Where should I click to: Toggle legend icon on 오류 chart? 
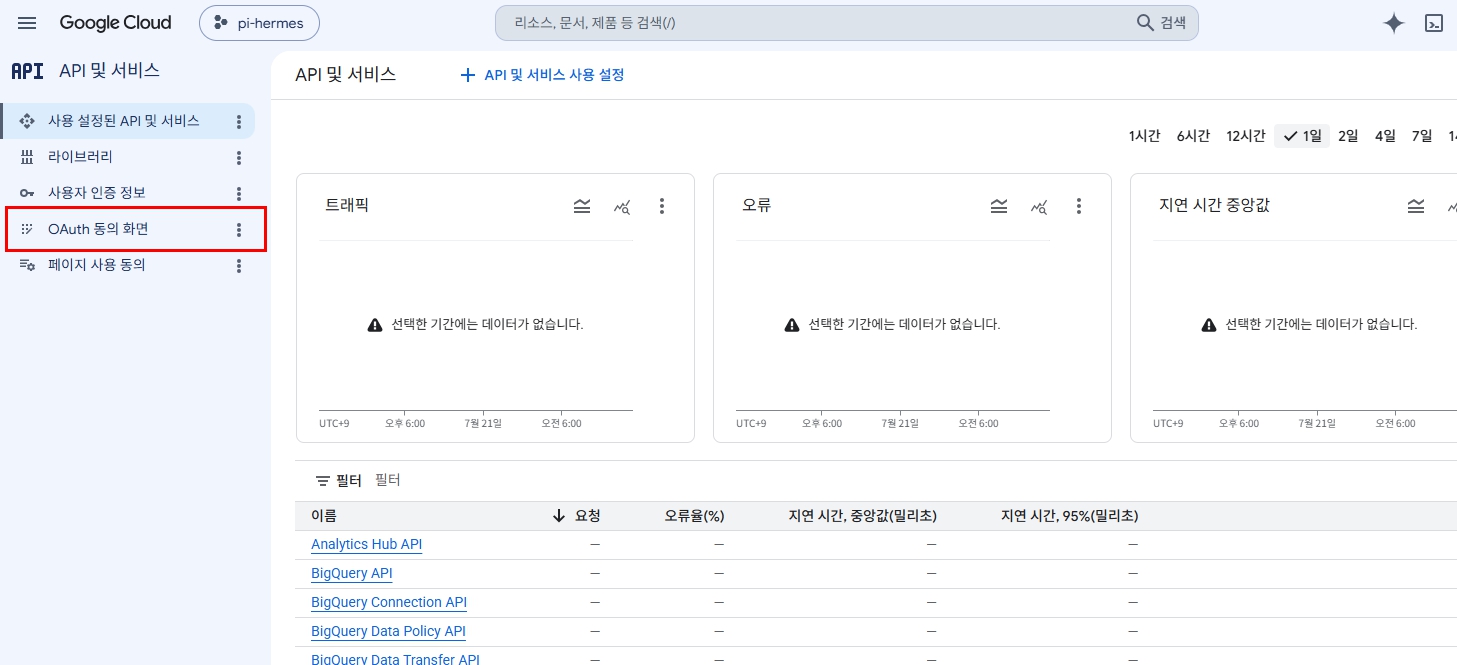point(999,206)
